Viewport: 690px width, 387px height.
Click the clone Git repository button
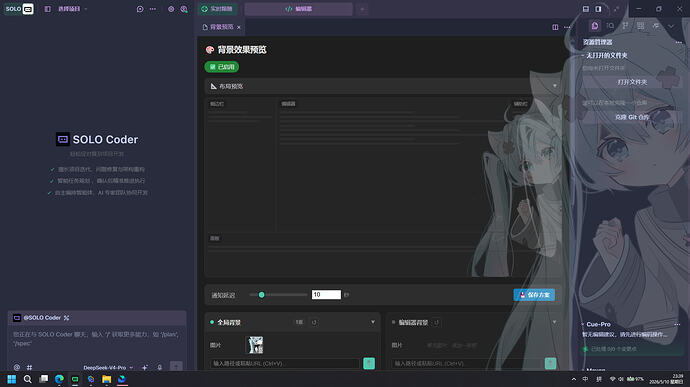tap(632, 117)
